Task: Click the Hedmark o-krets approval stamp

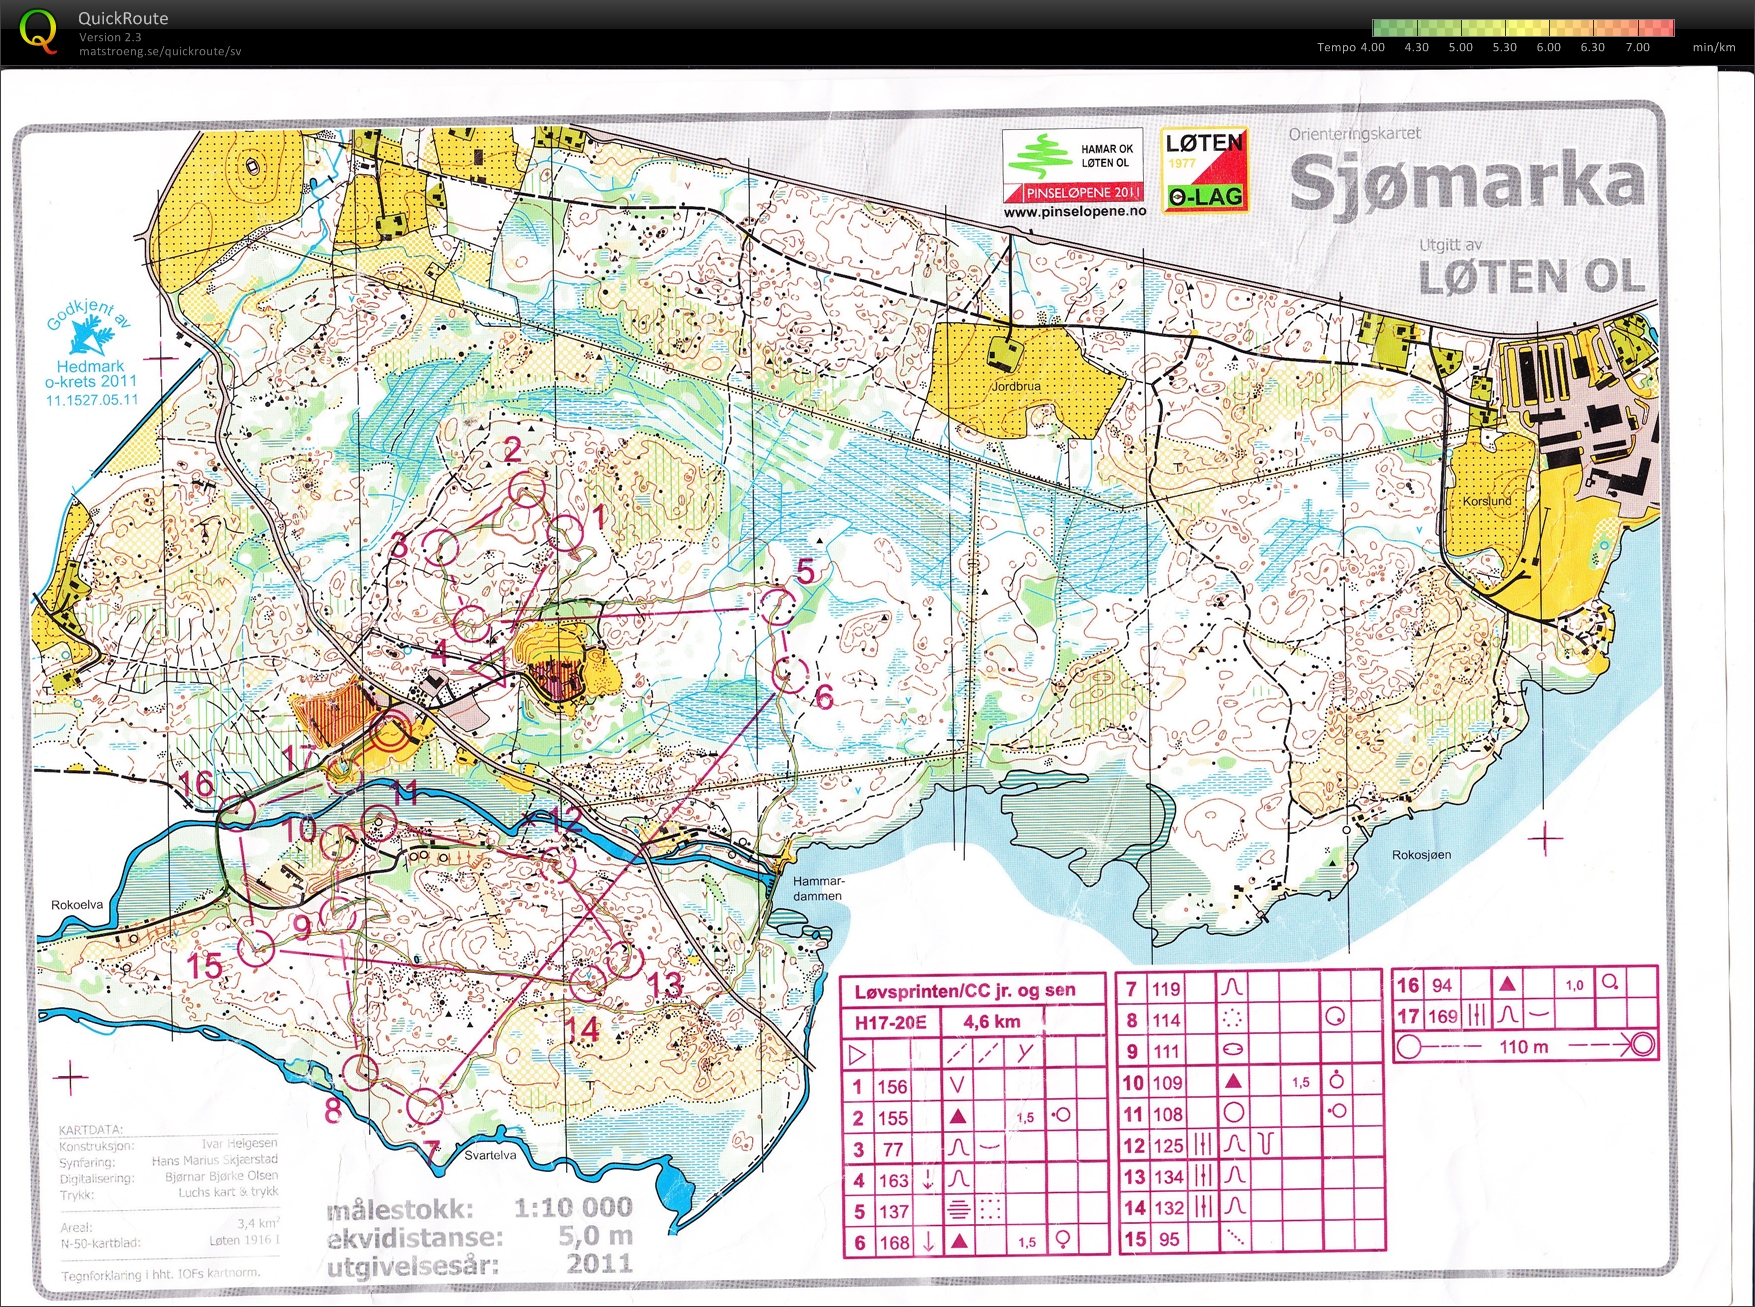Action: tap(91, 355)
